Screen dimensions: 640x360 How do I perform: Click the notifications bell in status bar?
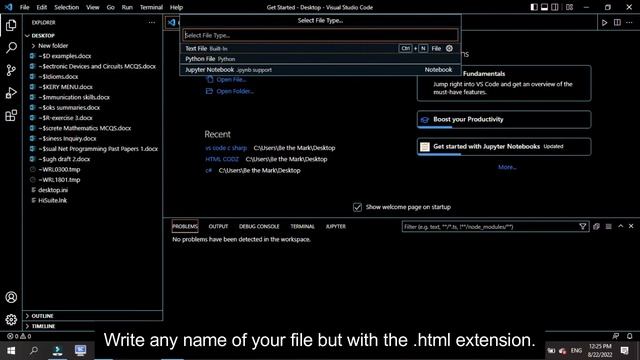pyautogui.click(x=629, y=336)
